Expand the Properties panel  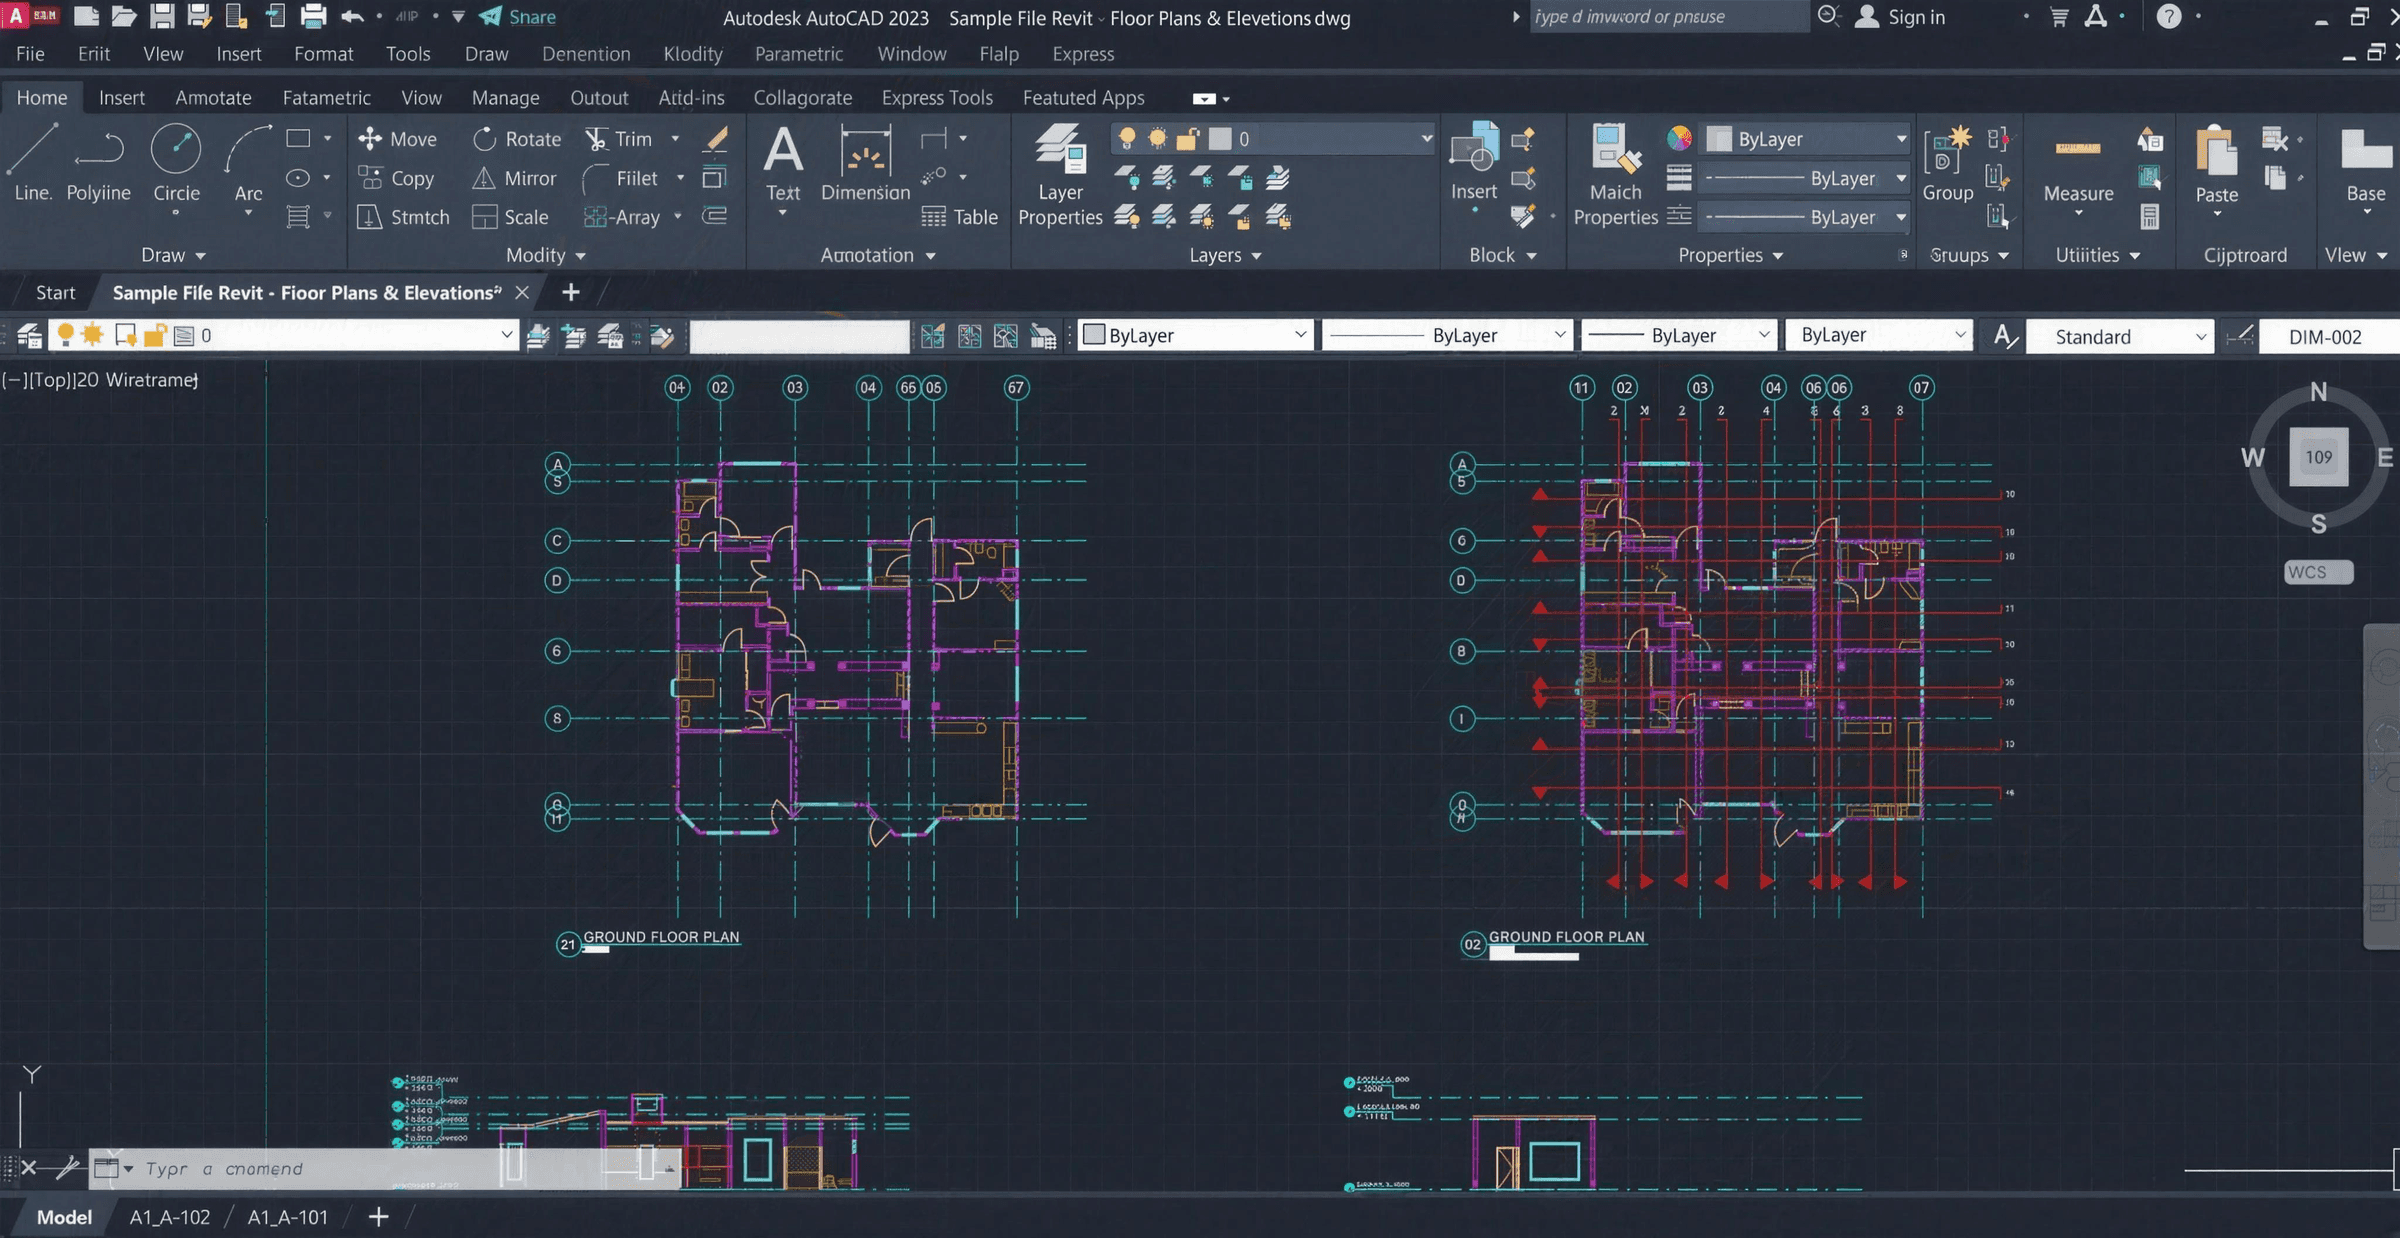tap(1730, 255)
